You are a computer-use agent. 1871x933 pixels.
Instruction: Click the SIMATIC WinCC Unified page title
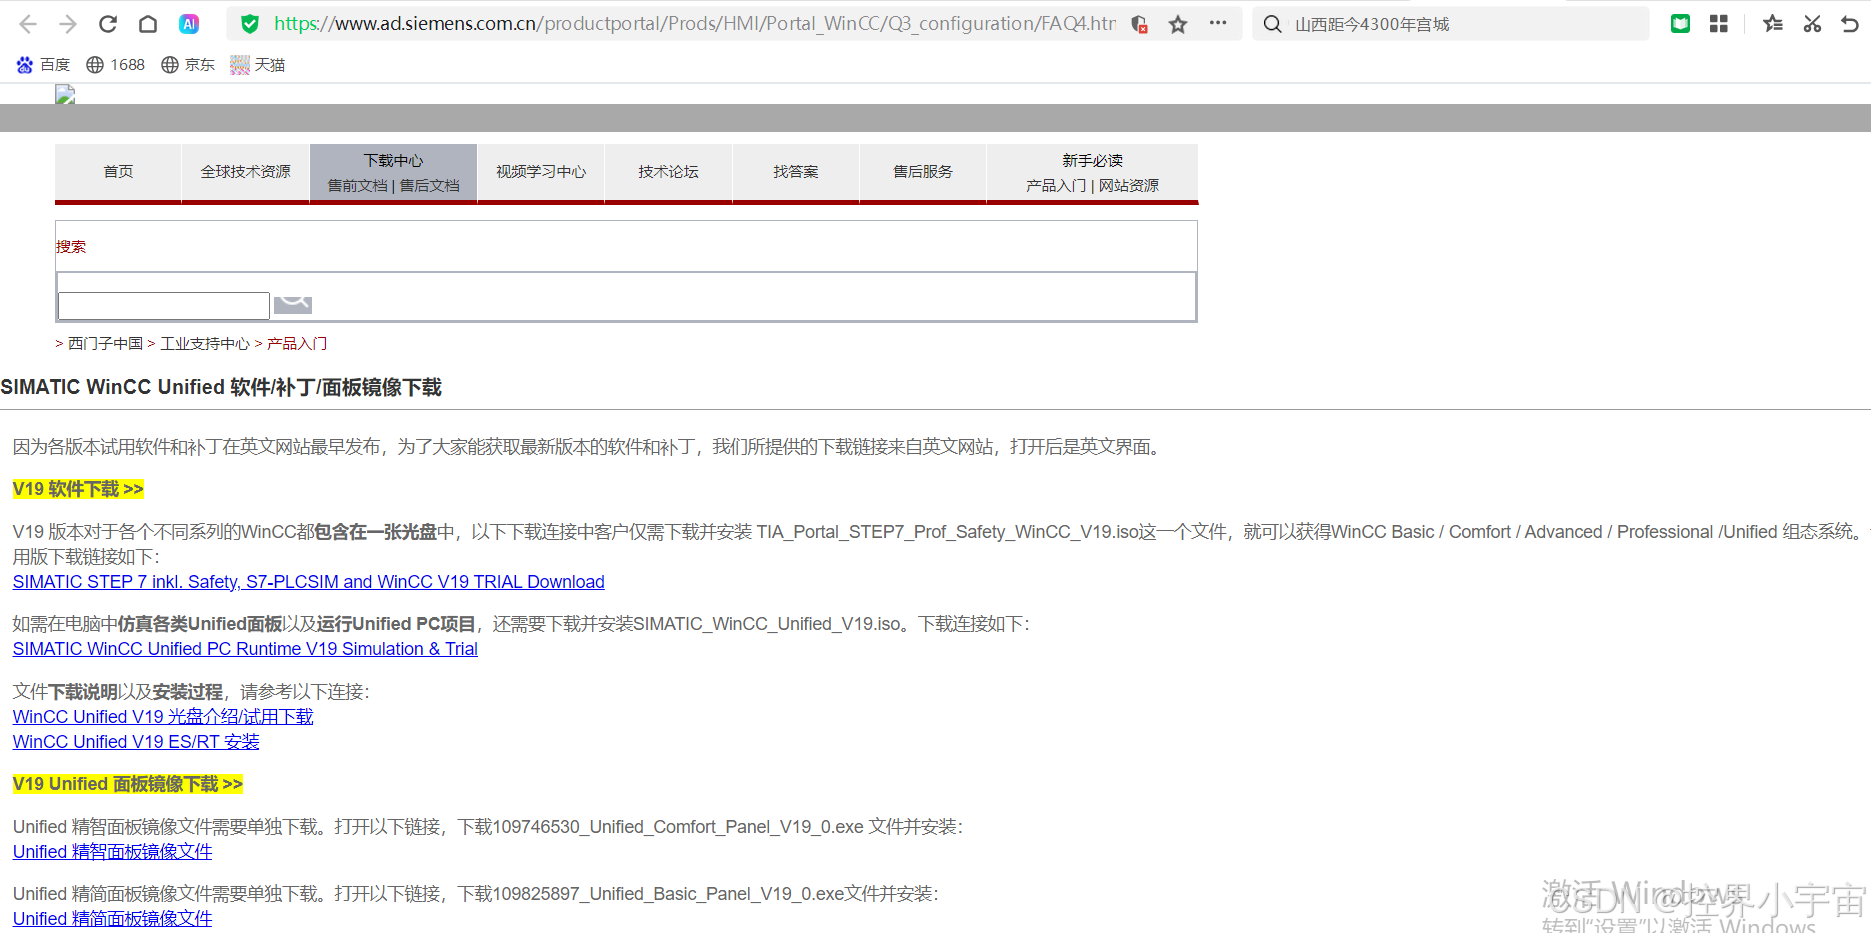[221, 387]
